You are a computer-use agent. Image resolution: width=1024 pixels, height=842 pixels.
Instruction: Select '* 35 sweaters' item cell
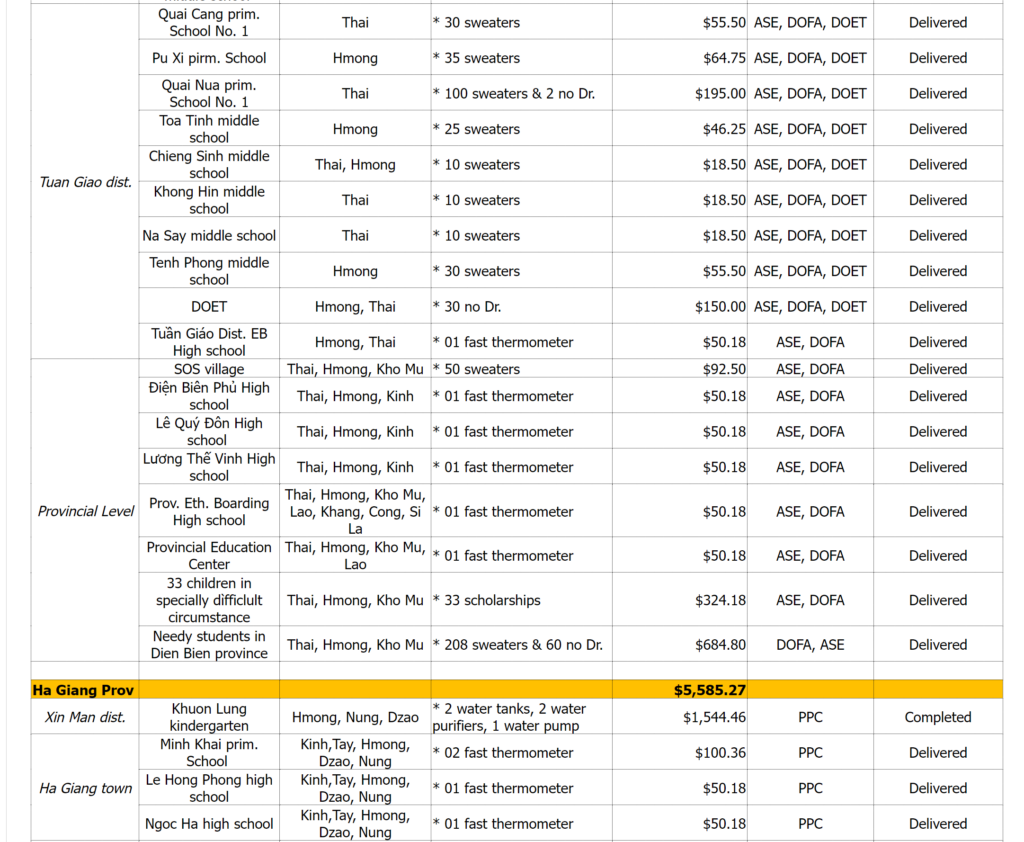coord(521,57)
